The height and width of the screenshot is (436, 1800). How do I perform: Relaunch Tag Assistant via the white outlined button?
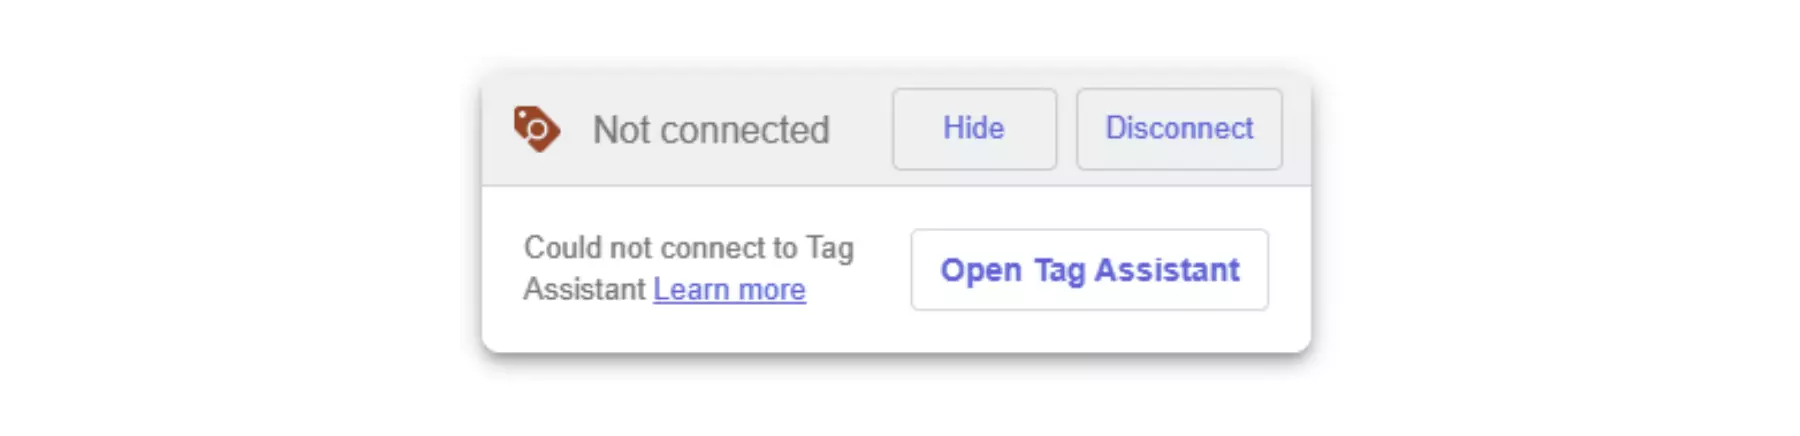tap(1089, 270)
